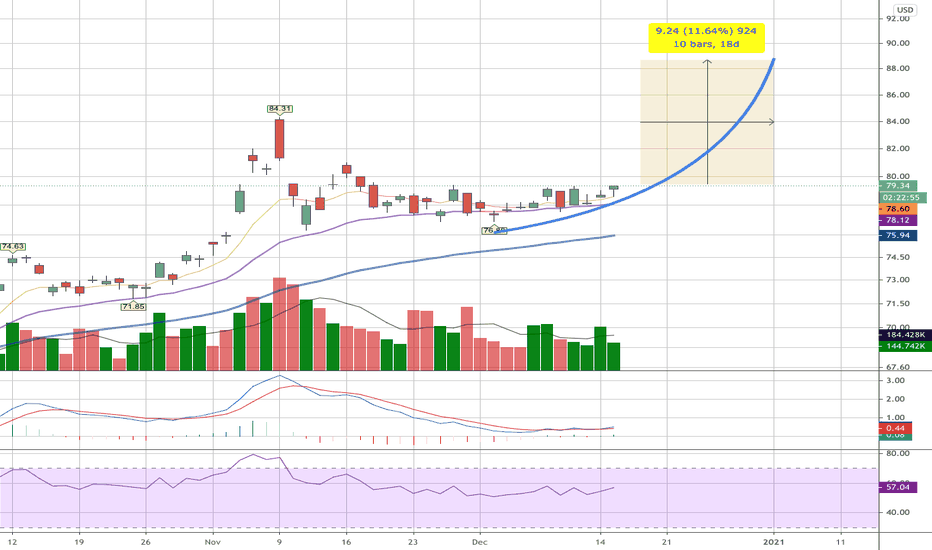Click the 2021 label on time axis
Viewport: 932px width, 550px height.
774,542
